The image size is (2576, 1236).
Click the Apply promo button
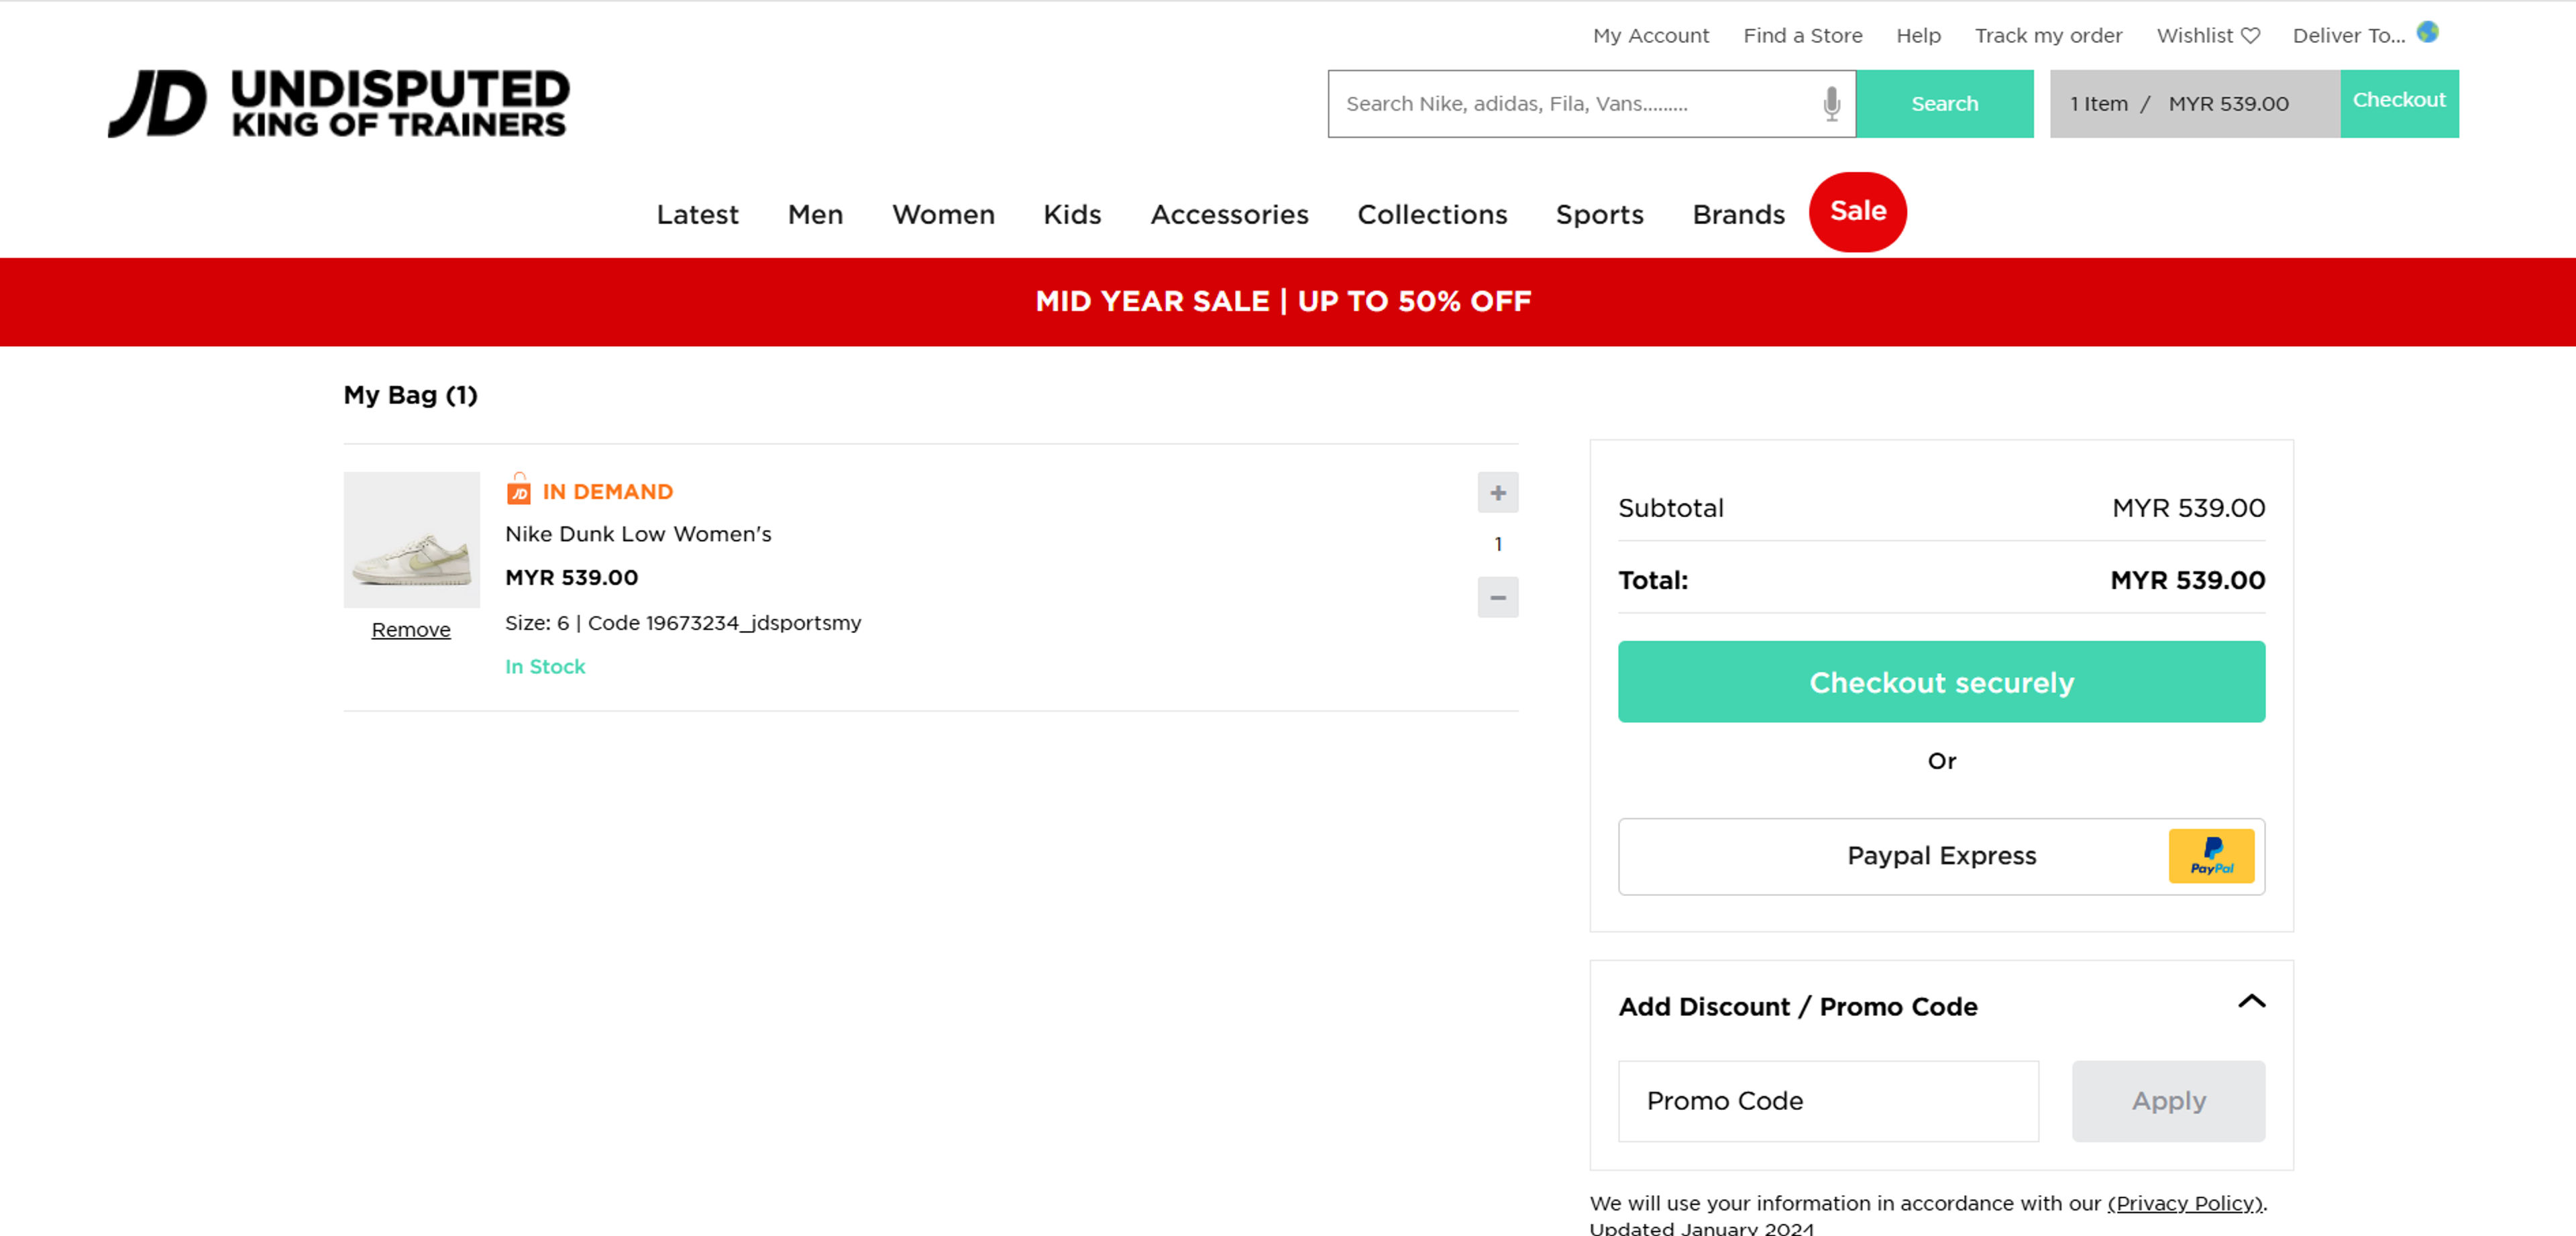[2167, 1100]
